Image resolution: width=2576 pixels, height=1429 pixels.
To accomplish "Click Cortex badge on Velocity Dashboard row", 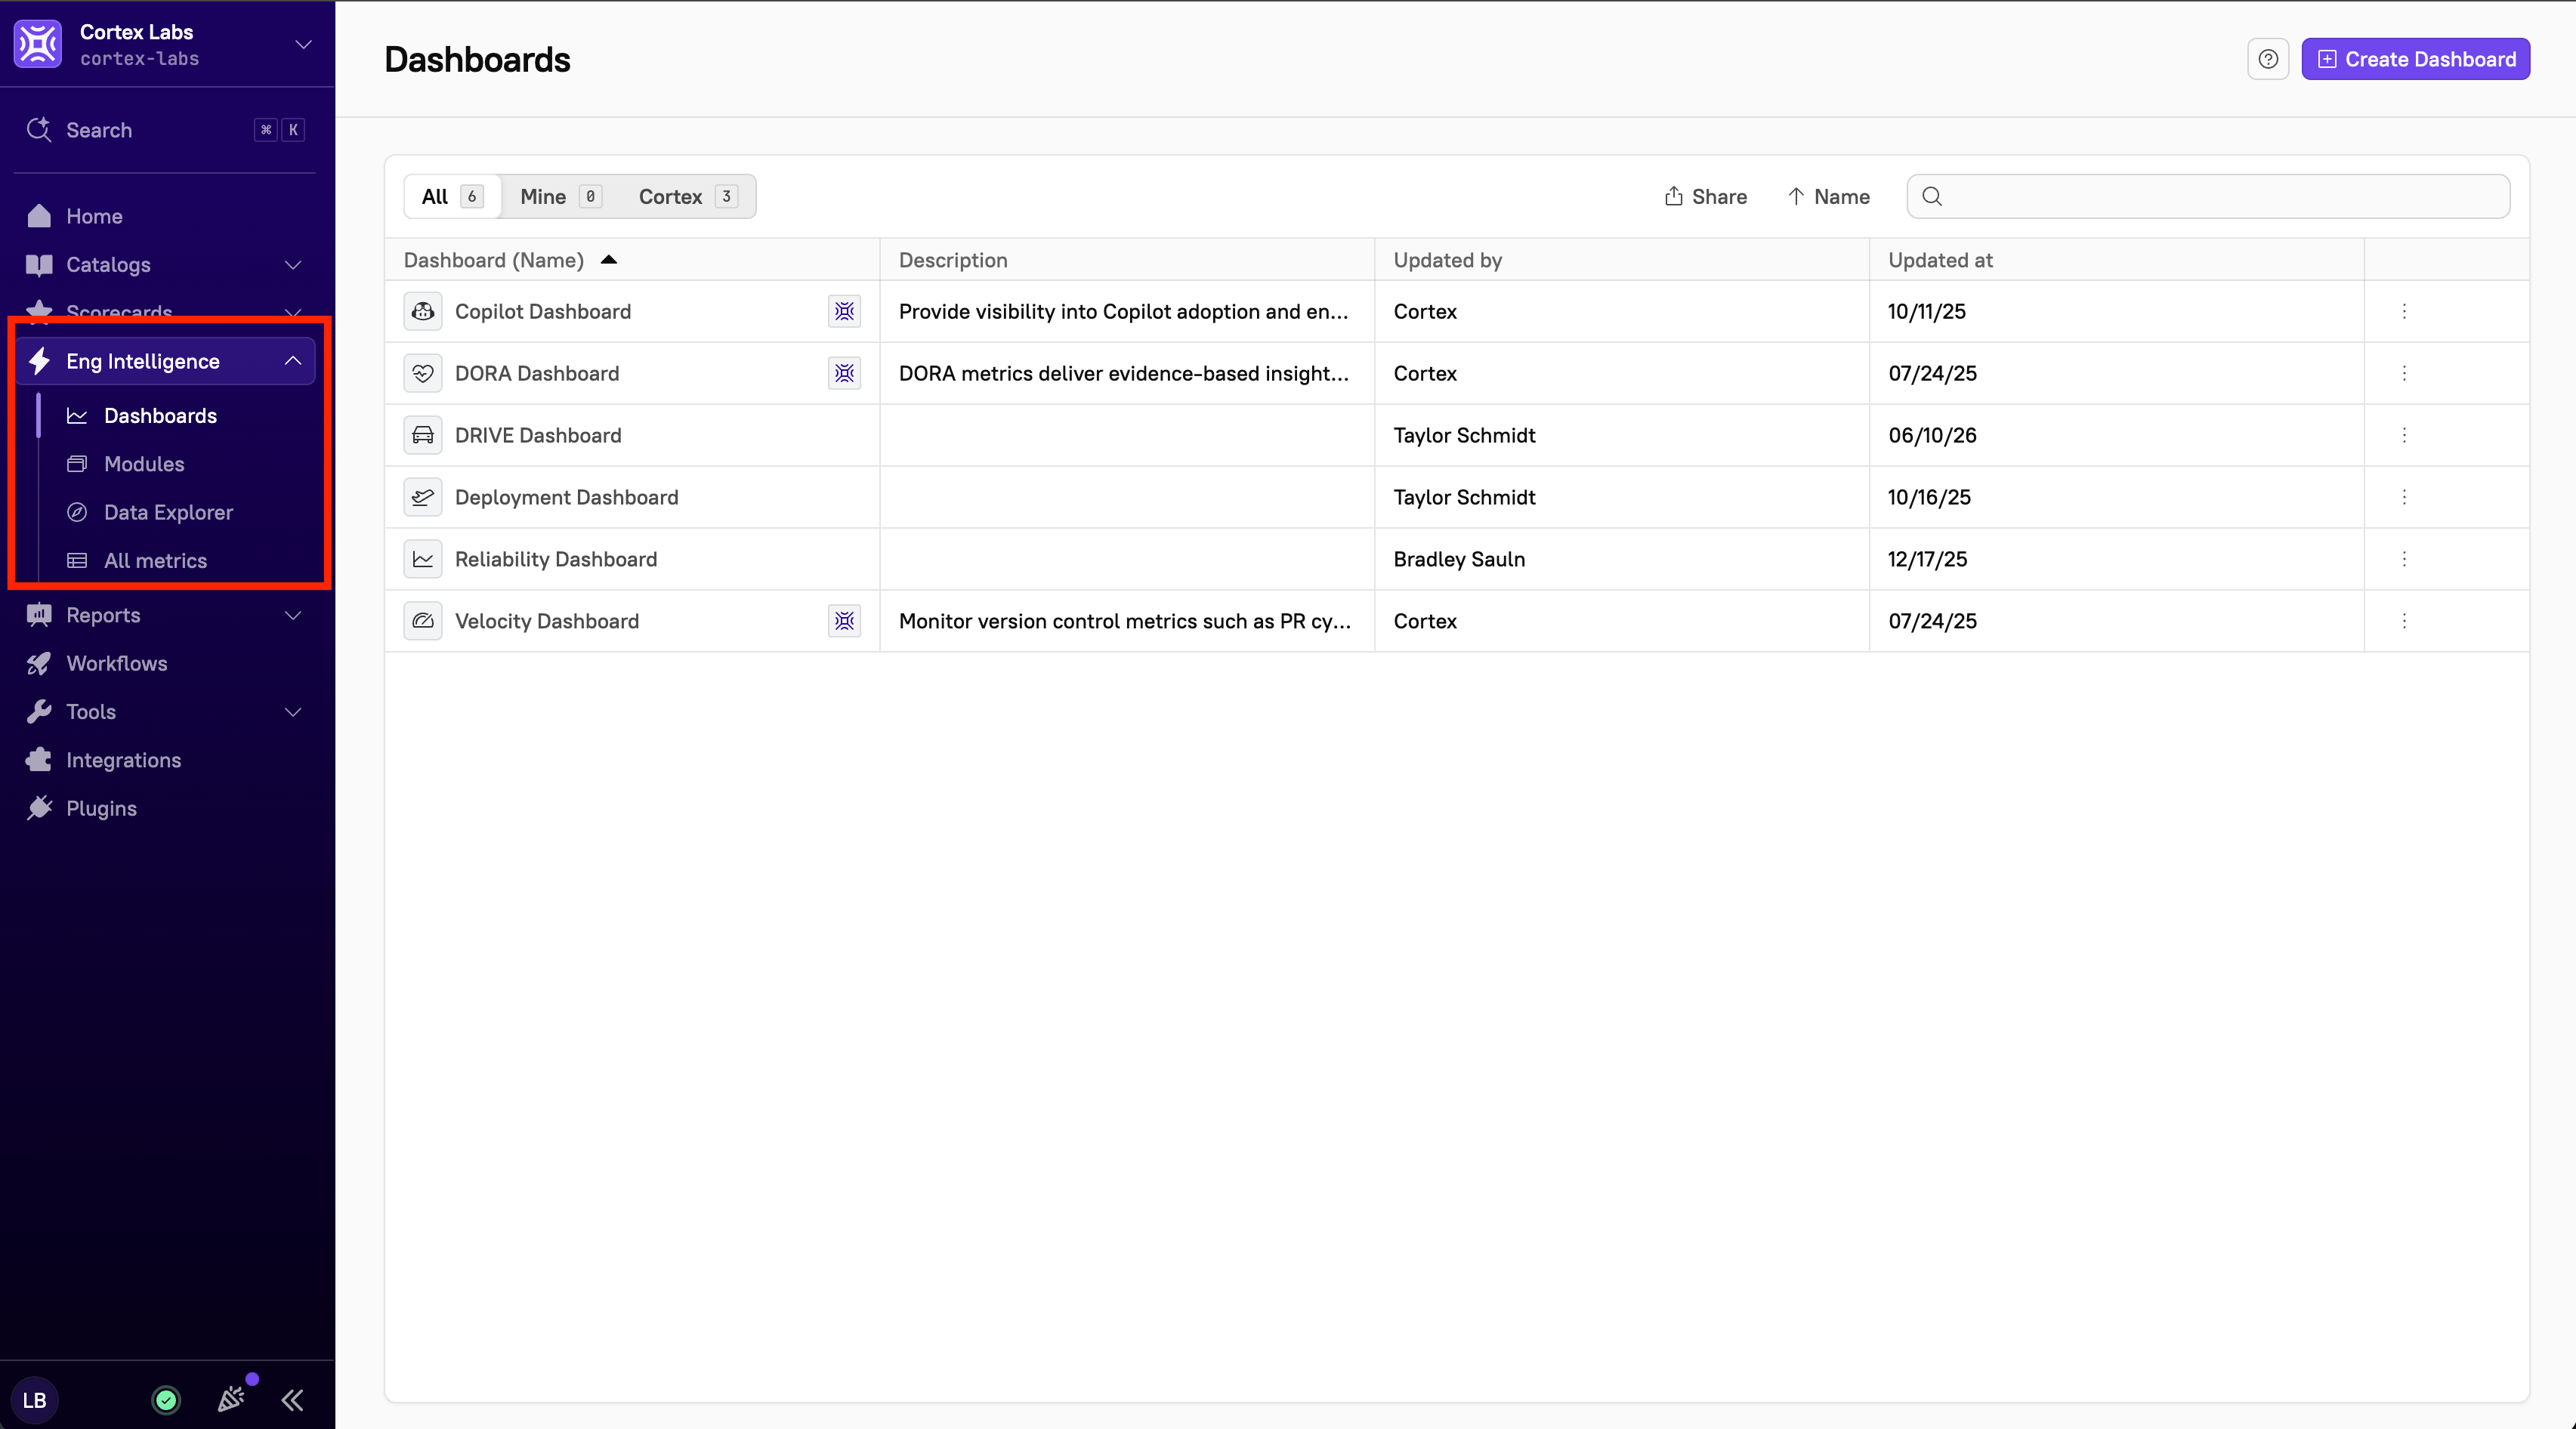I will click(844, 621).
